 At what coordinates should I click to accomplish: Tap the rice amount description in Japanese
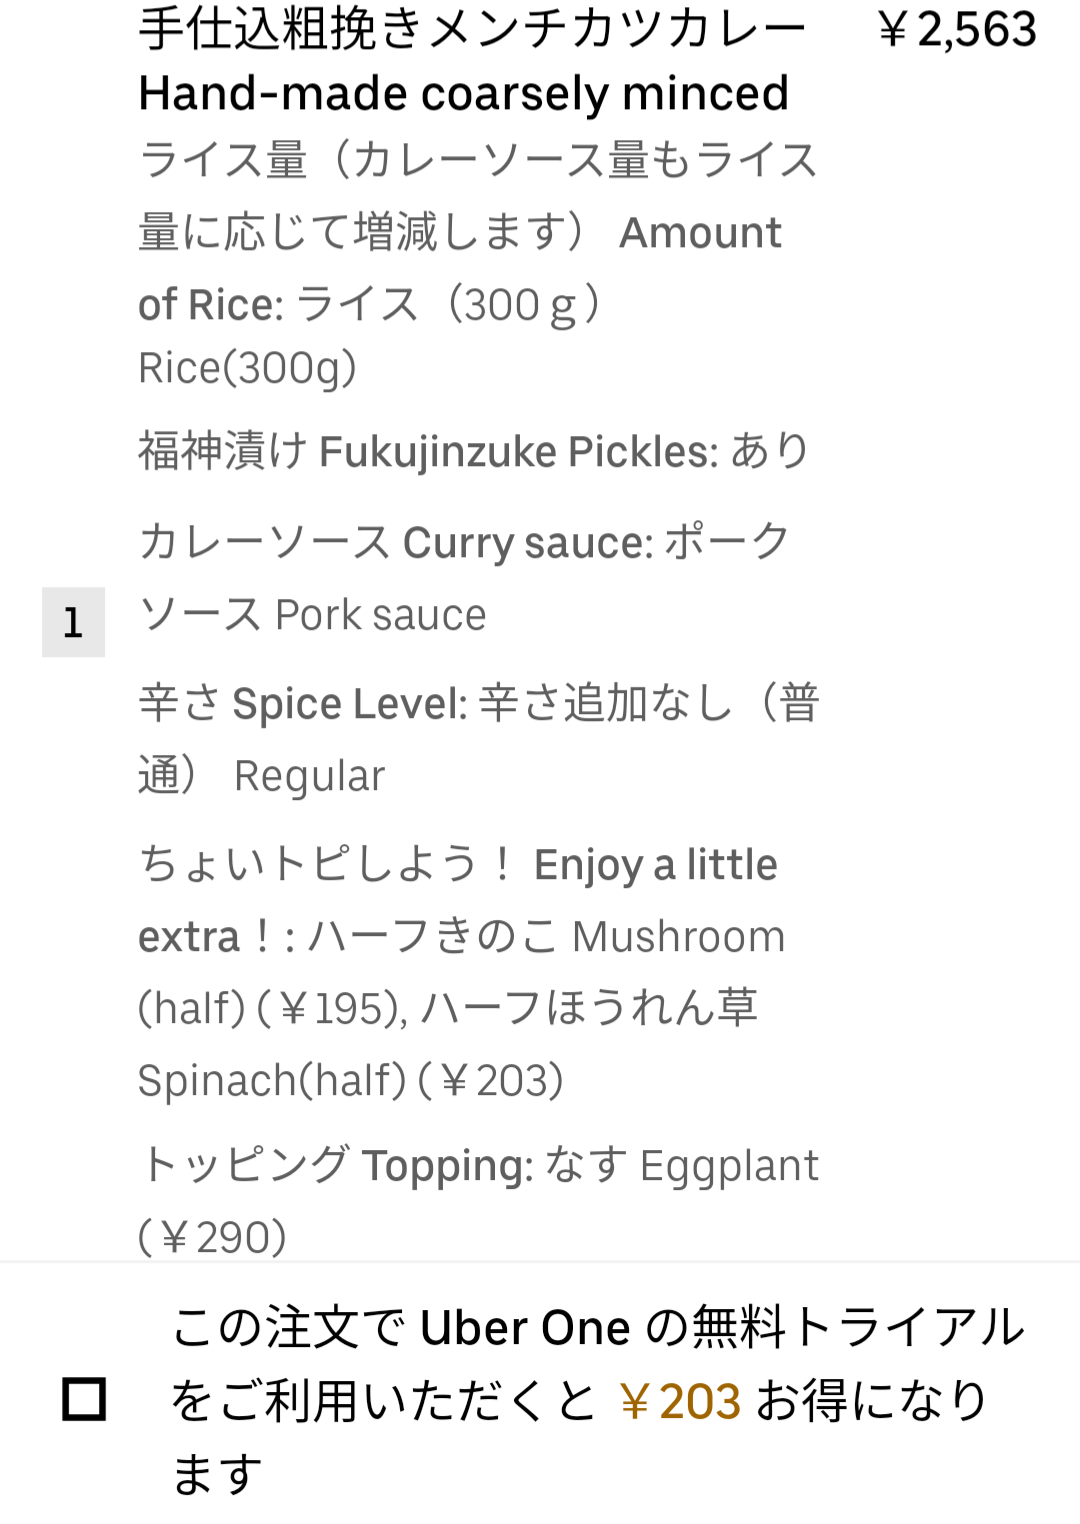click(478, 161)
